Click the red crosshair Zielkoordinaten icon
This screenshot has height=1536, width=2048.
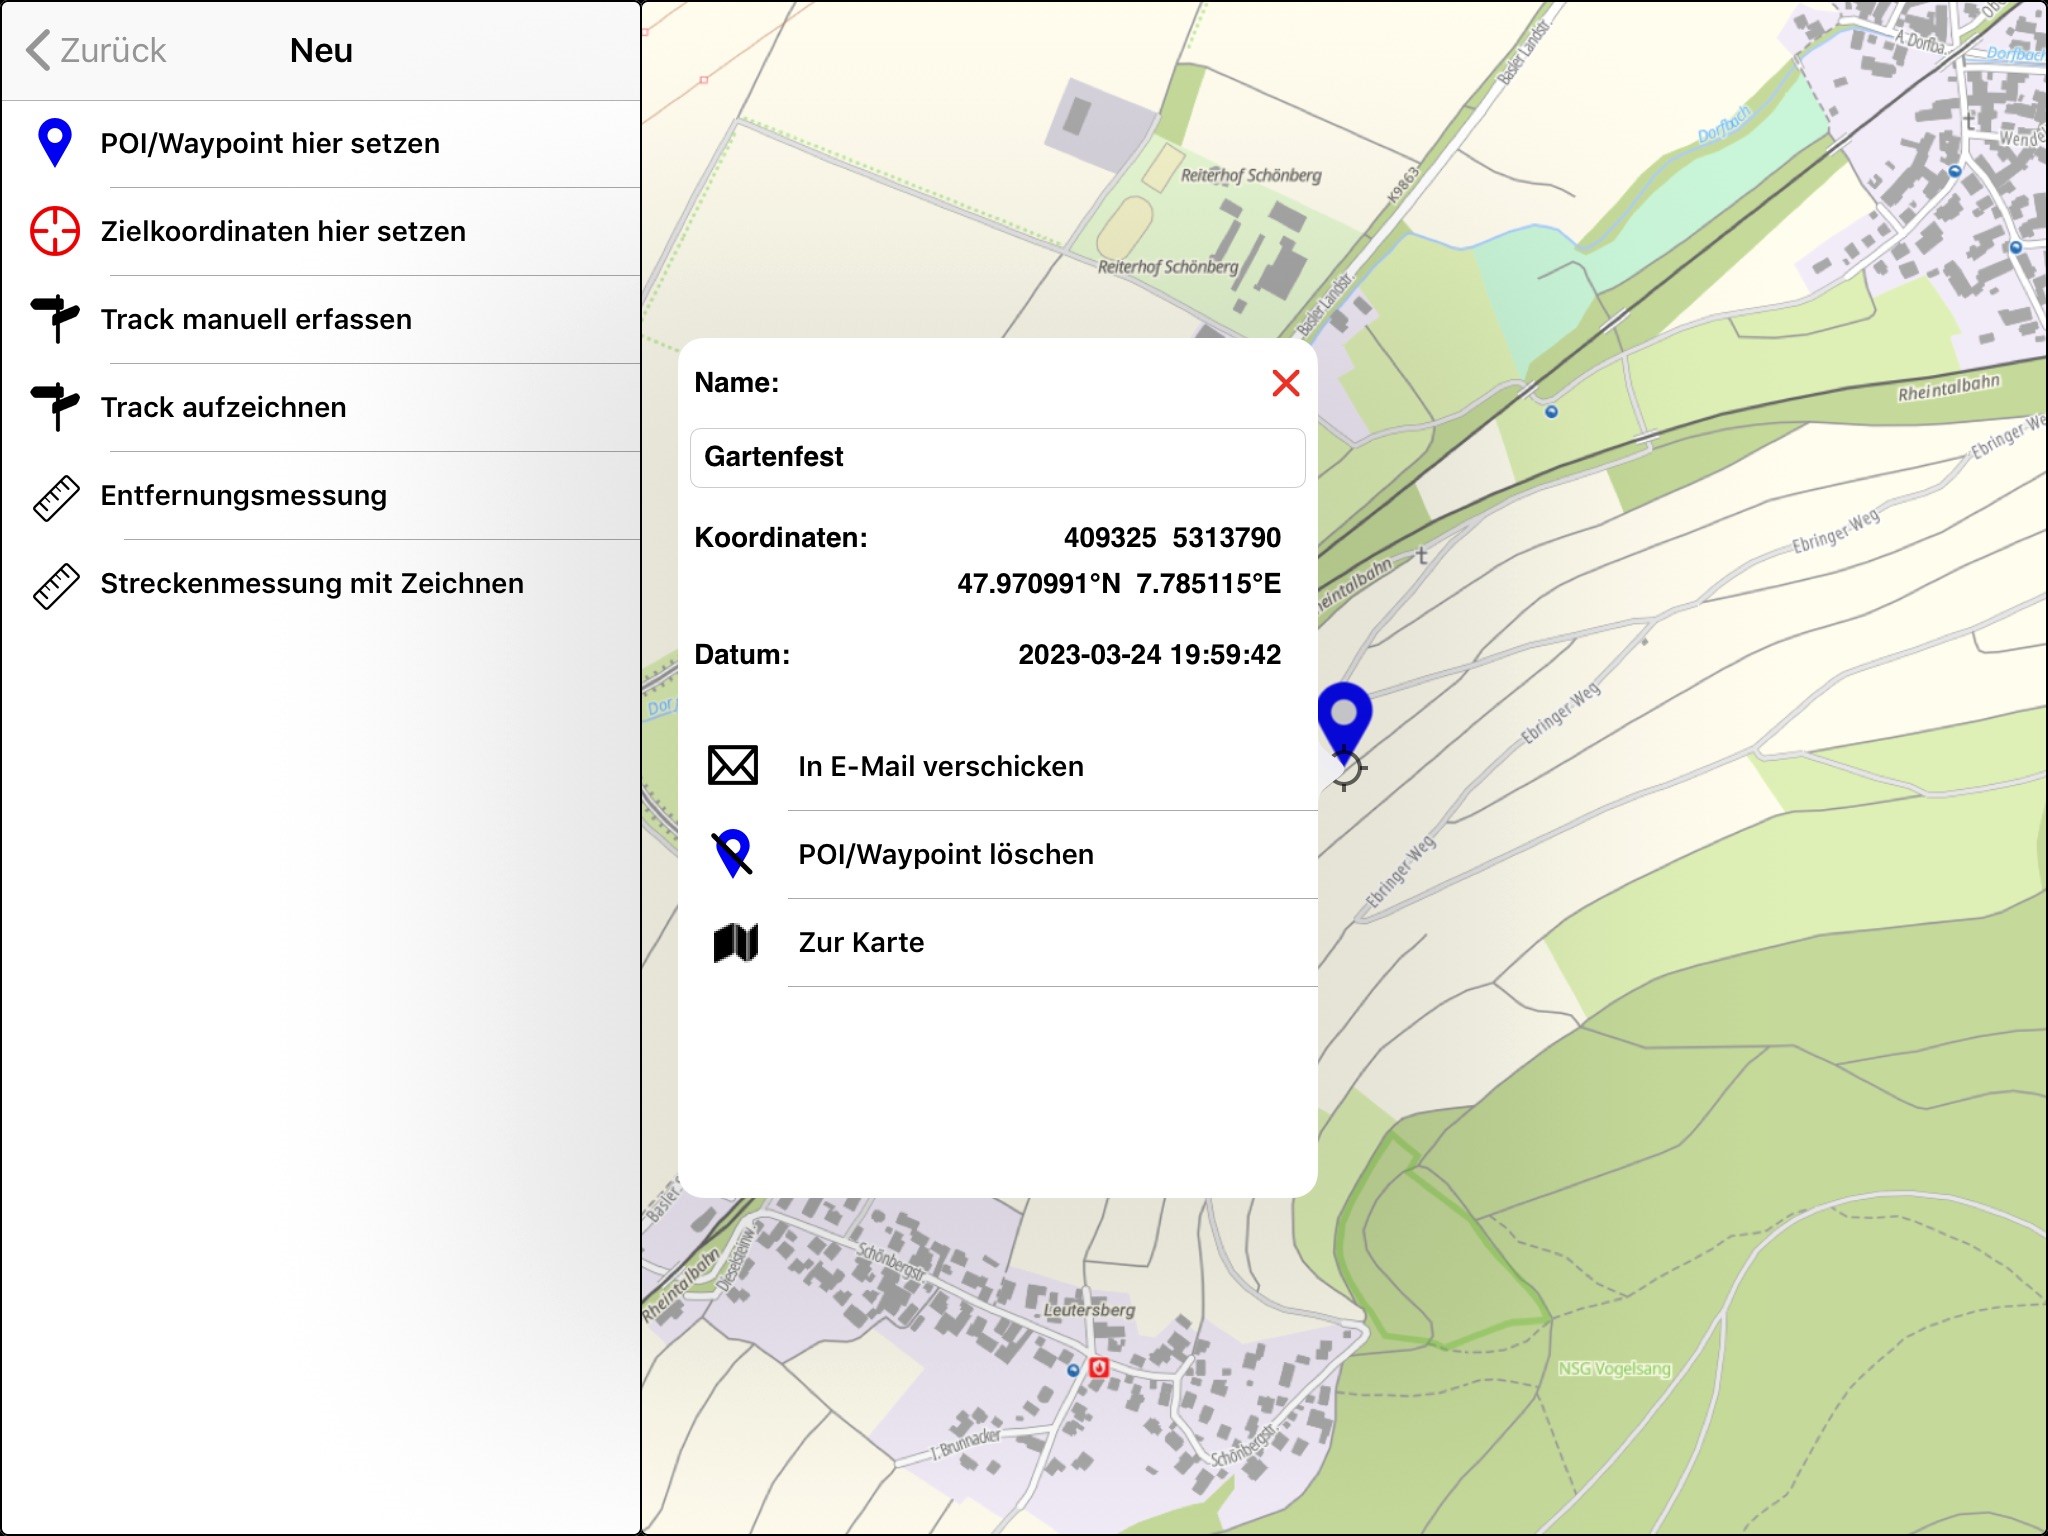pyautogui.click(x=55, y=231)
